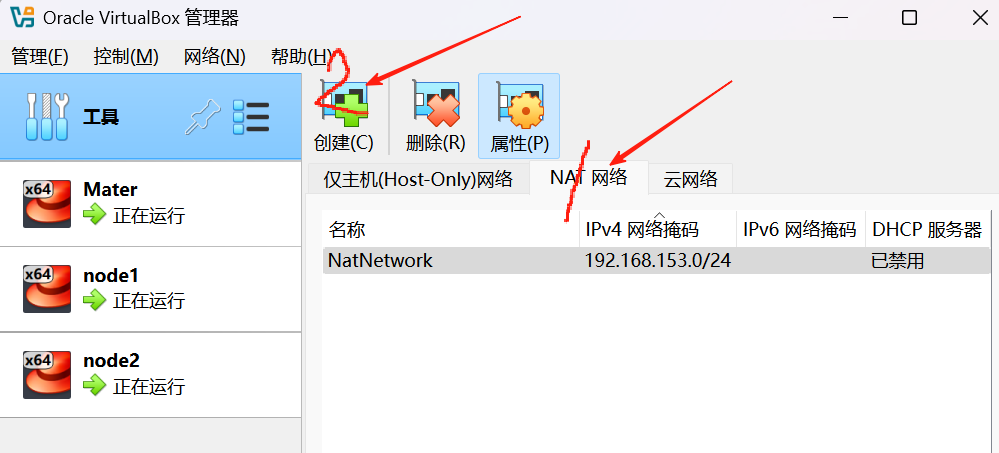This screenshot has width=999, height=453.
Task: Select the NatNetwork row
Action: tap(656, 261)
